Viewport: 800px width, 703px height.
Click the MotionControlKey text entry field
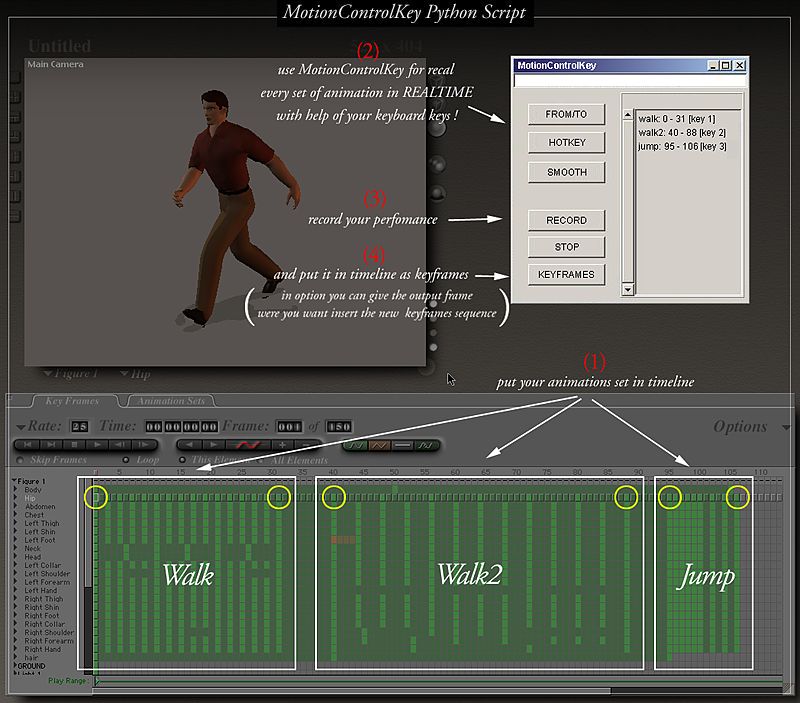[630, 81]
